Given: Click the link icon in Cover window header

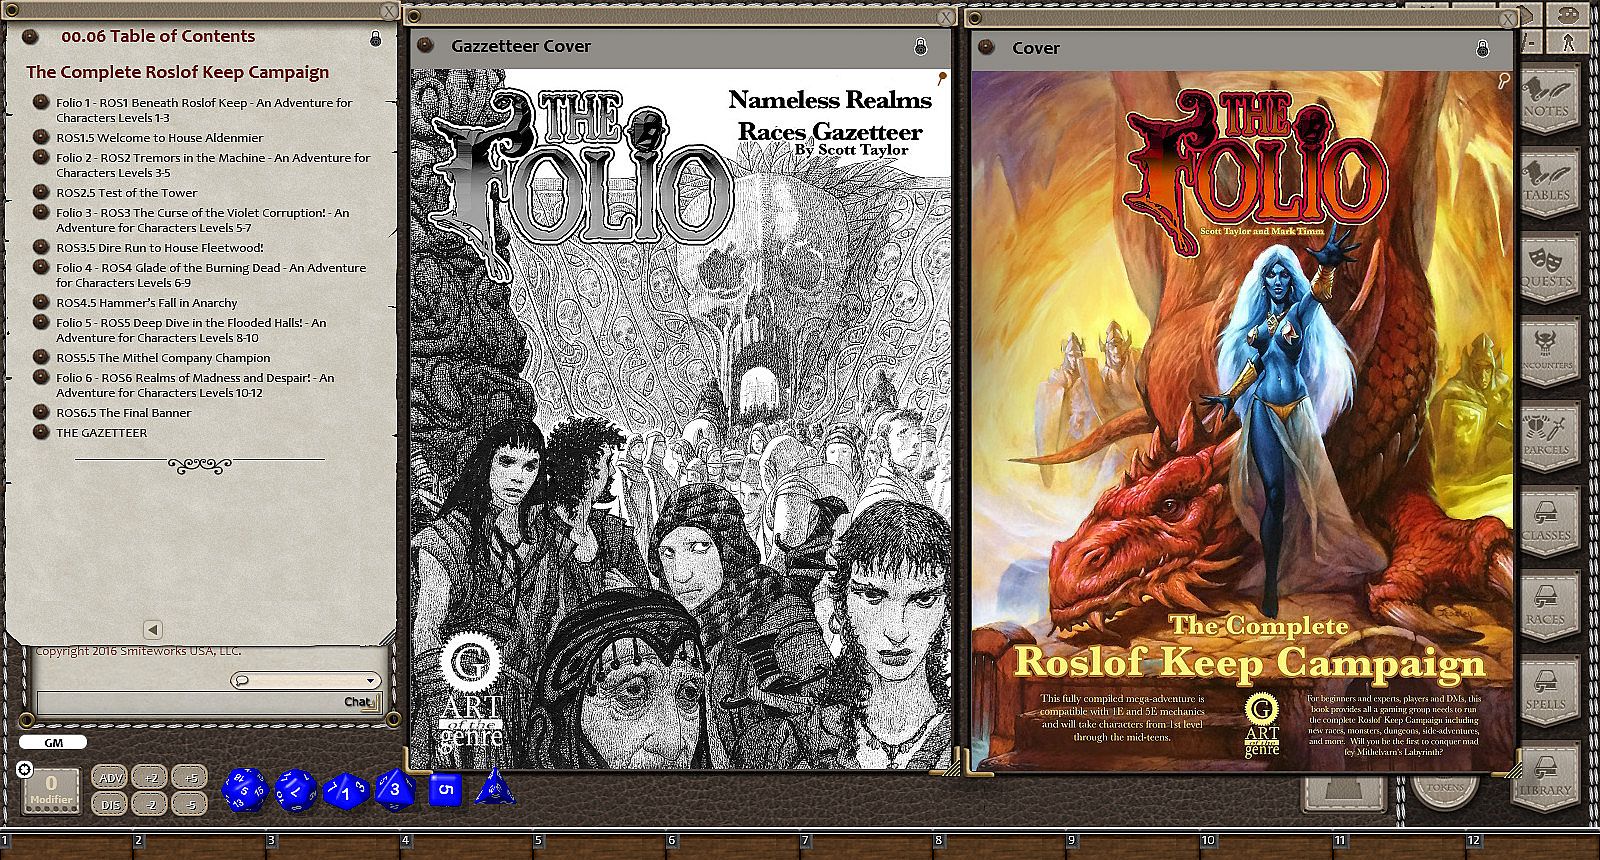Looking at the screenshot, I should tap(986, 47).
